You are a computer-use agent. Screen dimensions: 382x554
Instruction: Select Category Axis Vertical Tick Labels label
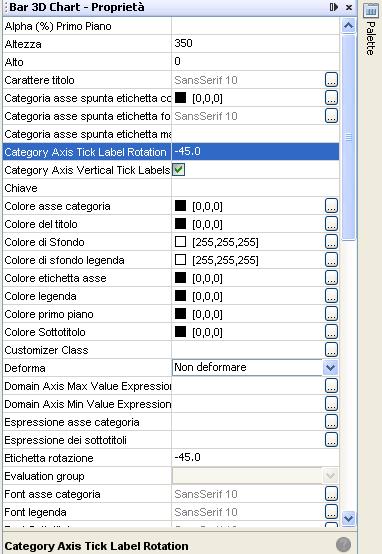click(x=87, y=170)
